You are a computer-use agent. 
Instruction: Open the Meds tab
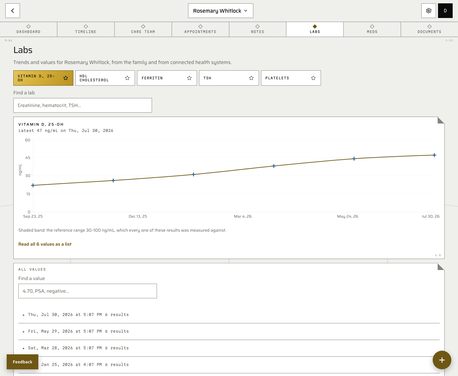(x=372, y=29)
